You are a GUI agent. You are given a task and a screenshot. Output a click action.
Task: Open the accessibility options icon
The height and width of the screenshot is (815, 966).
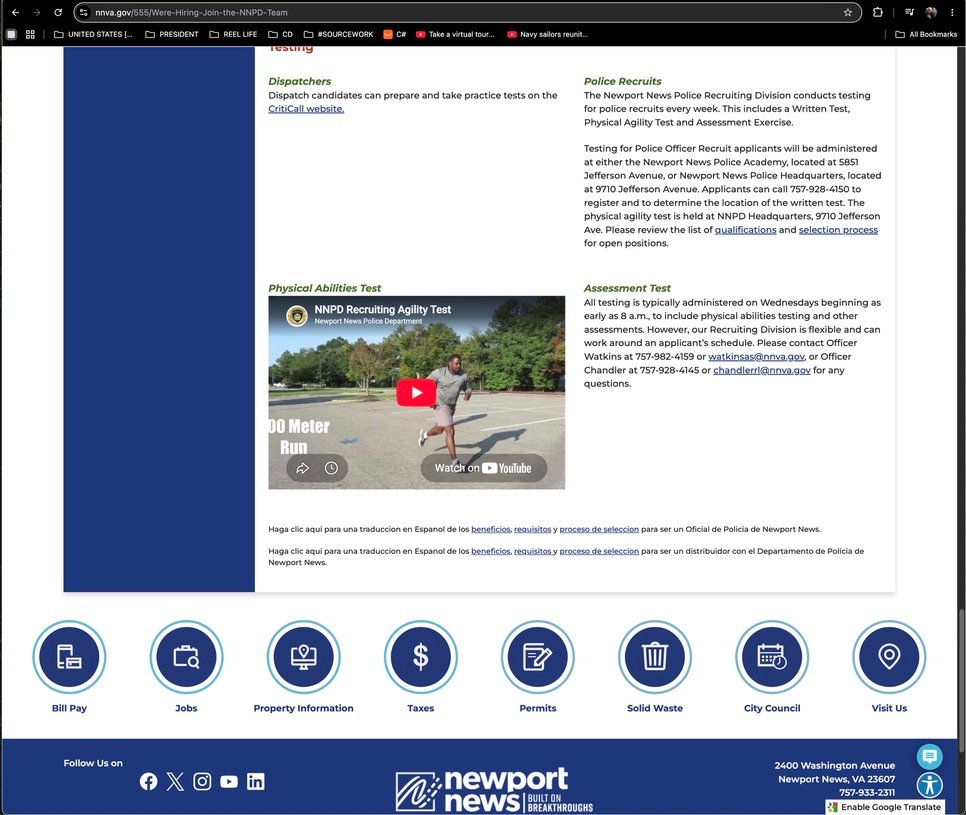[x=930, y=785]
